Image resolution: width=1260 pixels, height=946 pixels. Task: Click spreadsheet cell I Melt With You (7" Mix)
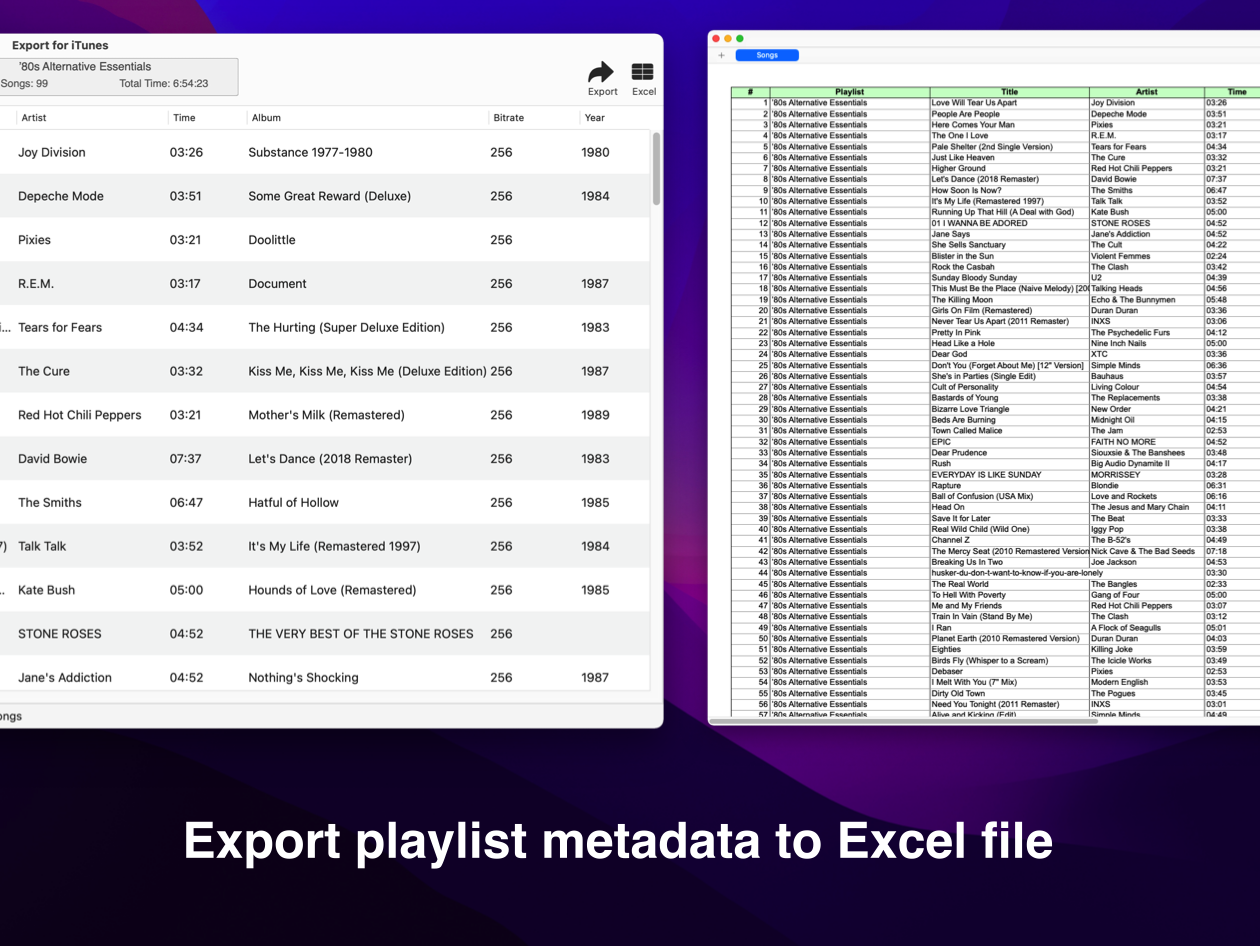(x=1009, y=682)
